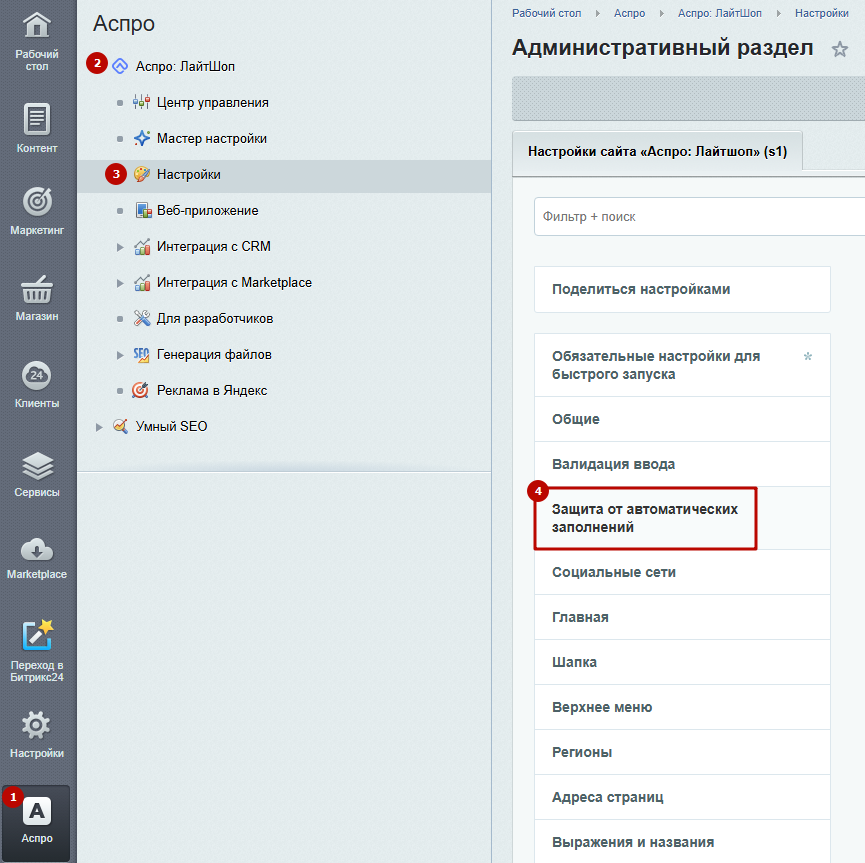Open Адреса страниц settings section

coord(682,797)
